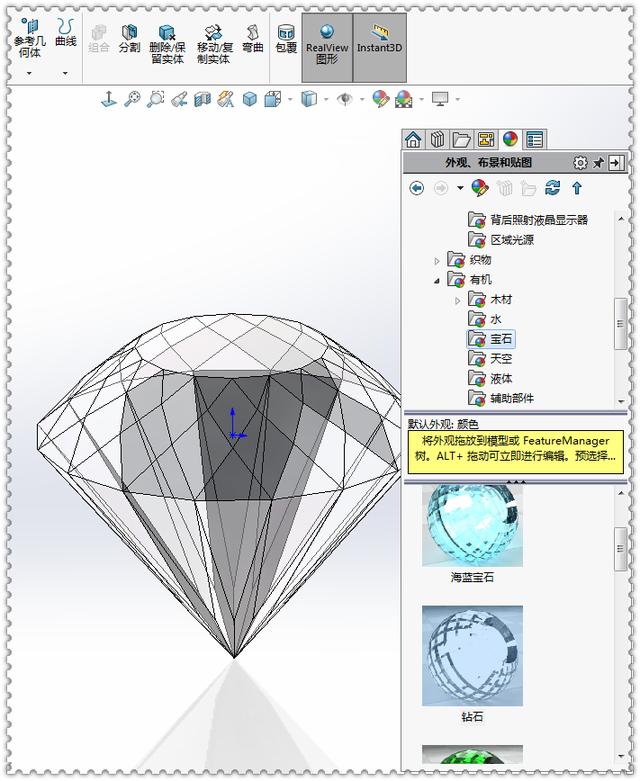The height and width of the screenshot is (781, 640).
Task: Open View Settings dropdown arrow
Action: (x=457, y=100)
